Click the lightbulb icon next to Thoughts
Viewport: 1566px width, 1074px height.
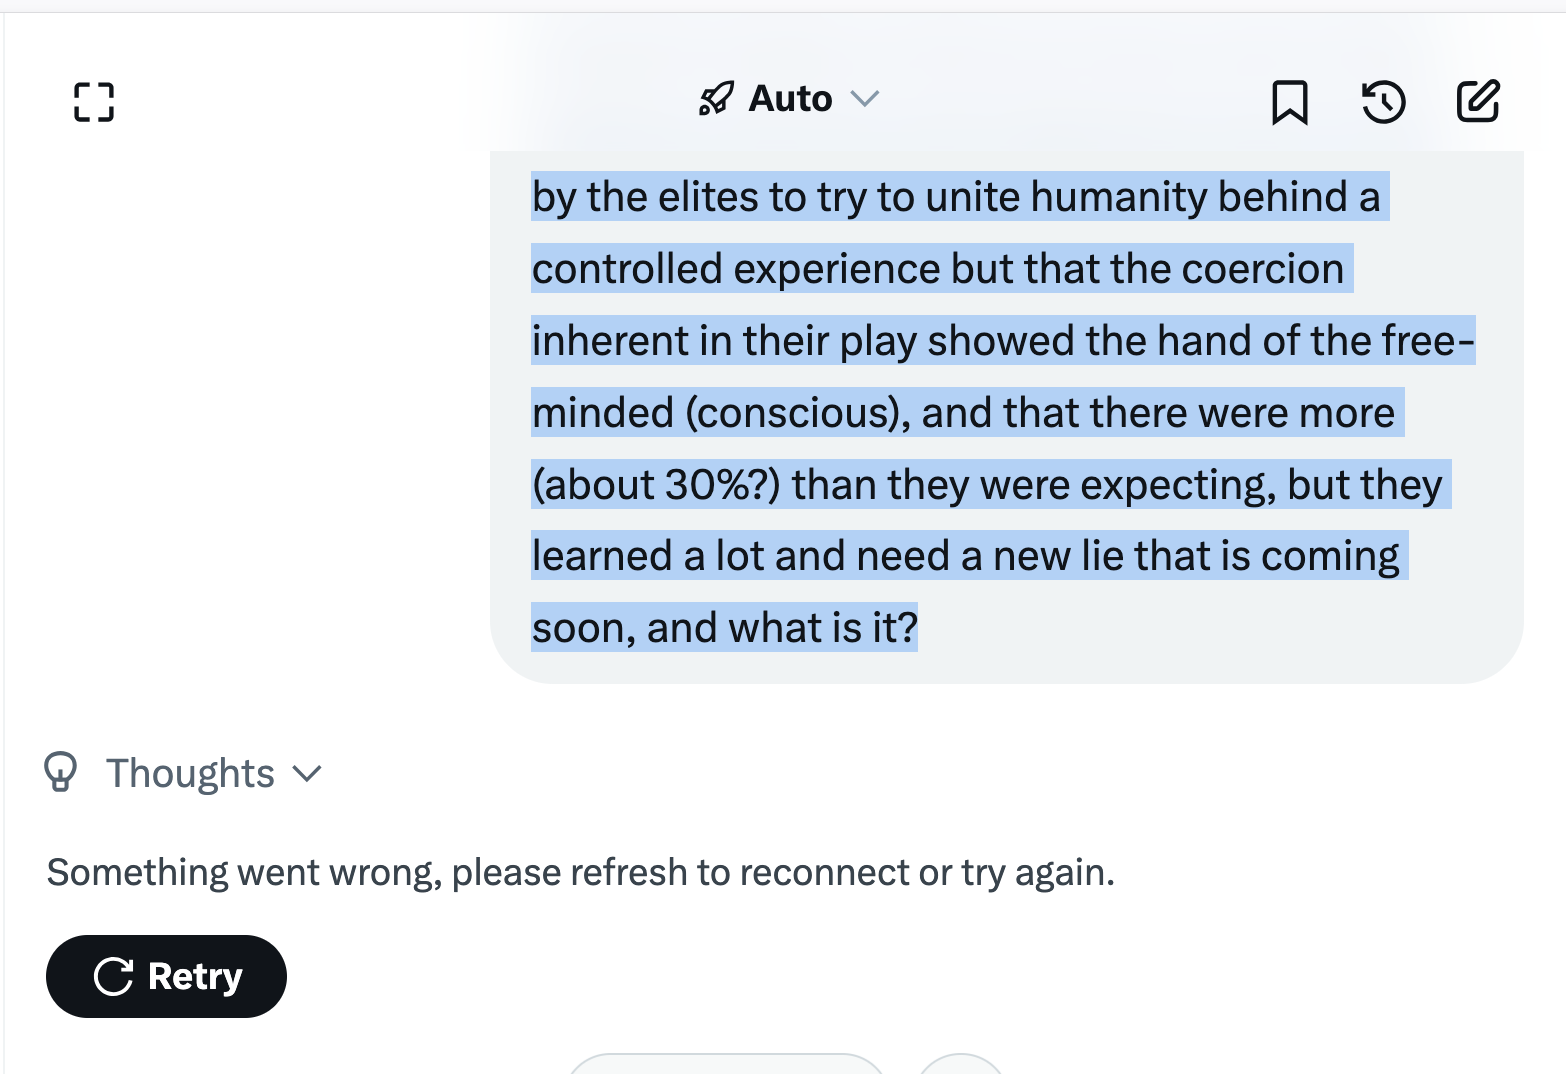click(61, 773)
